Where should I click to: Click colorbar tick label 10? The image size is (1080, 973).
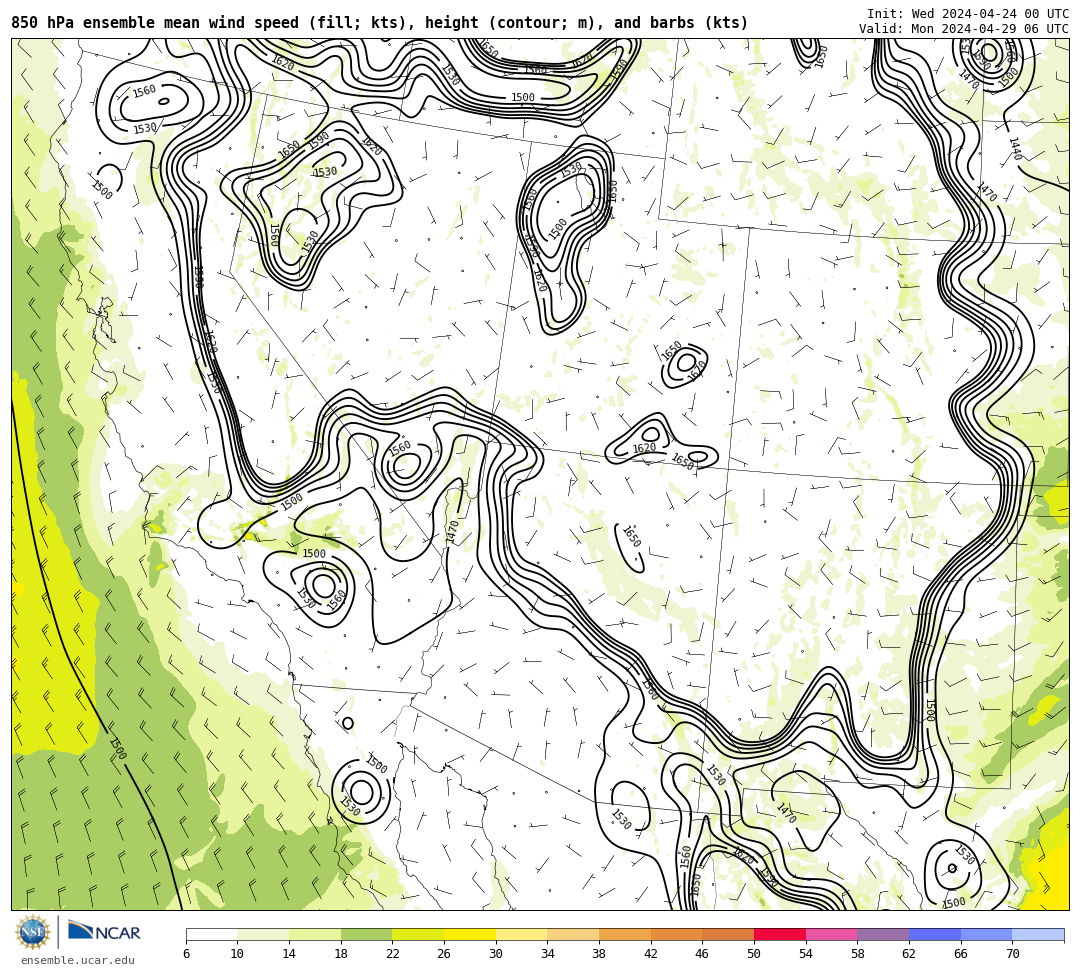tap(237, 954)
